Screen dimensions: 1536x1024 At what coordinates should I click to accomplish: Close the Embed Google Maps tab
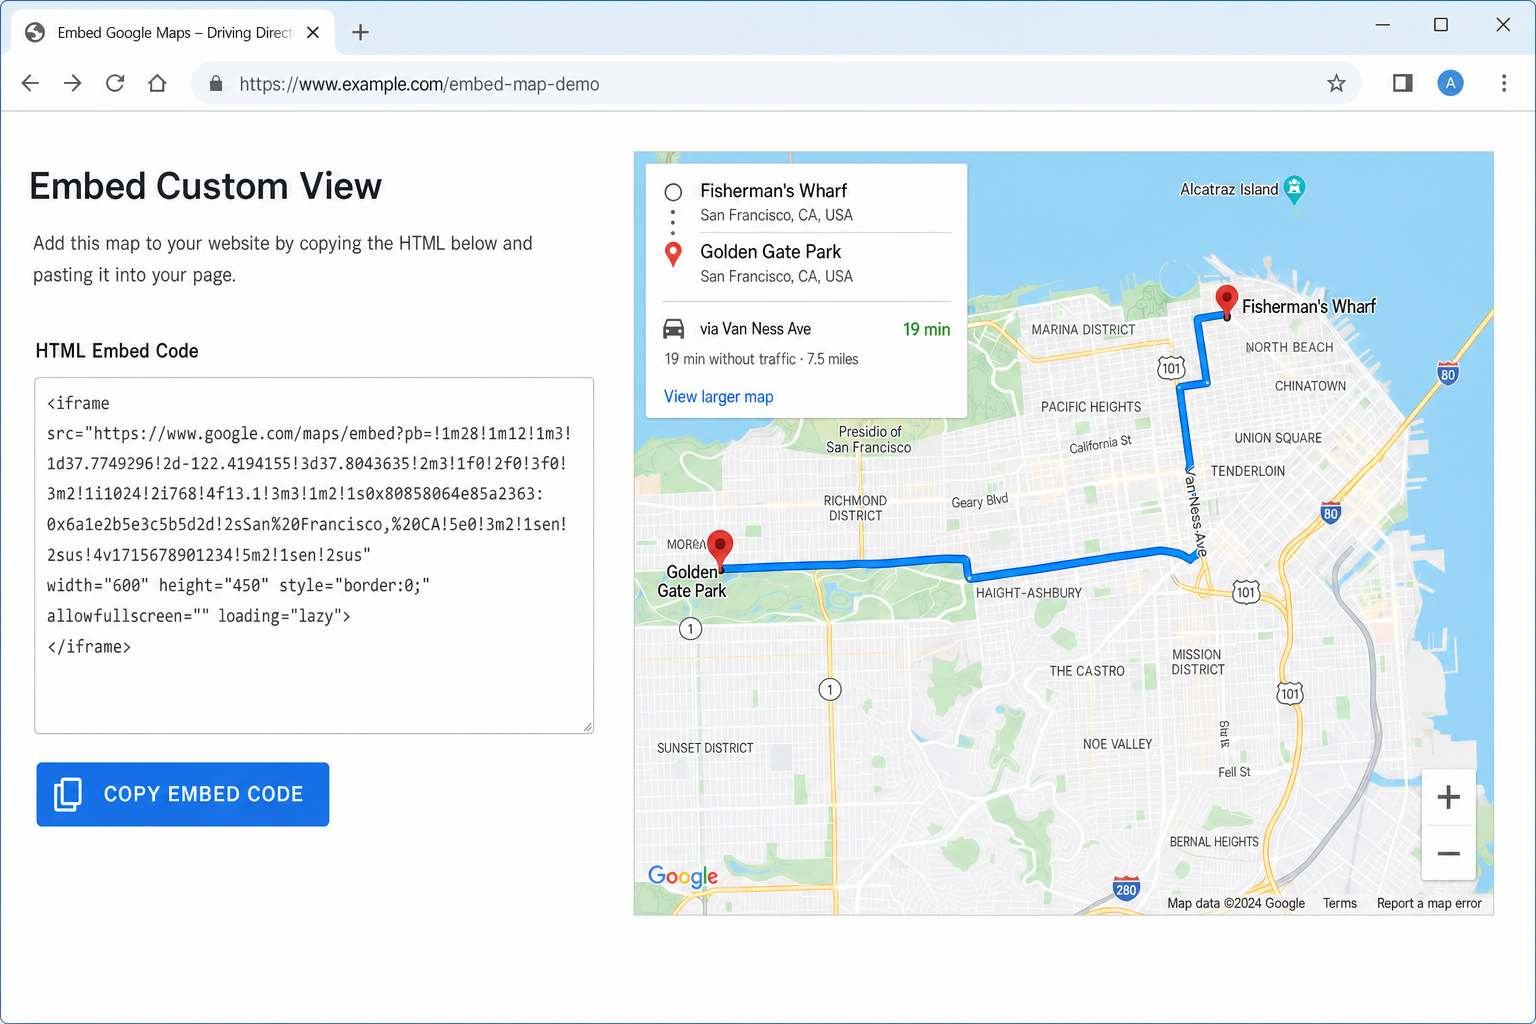pos(313,32)
